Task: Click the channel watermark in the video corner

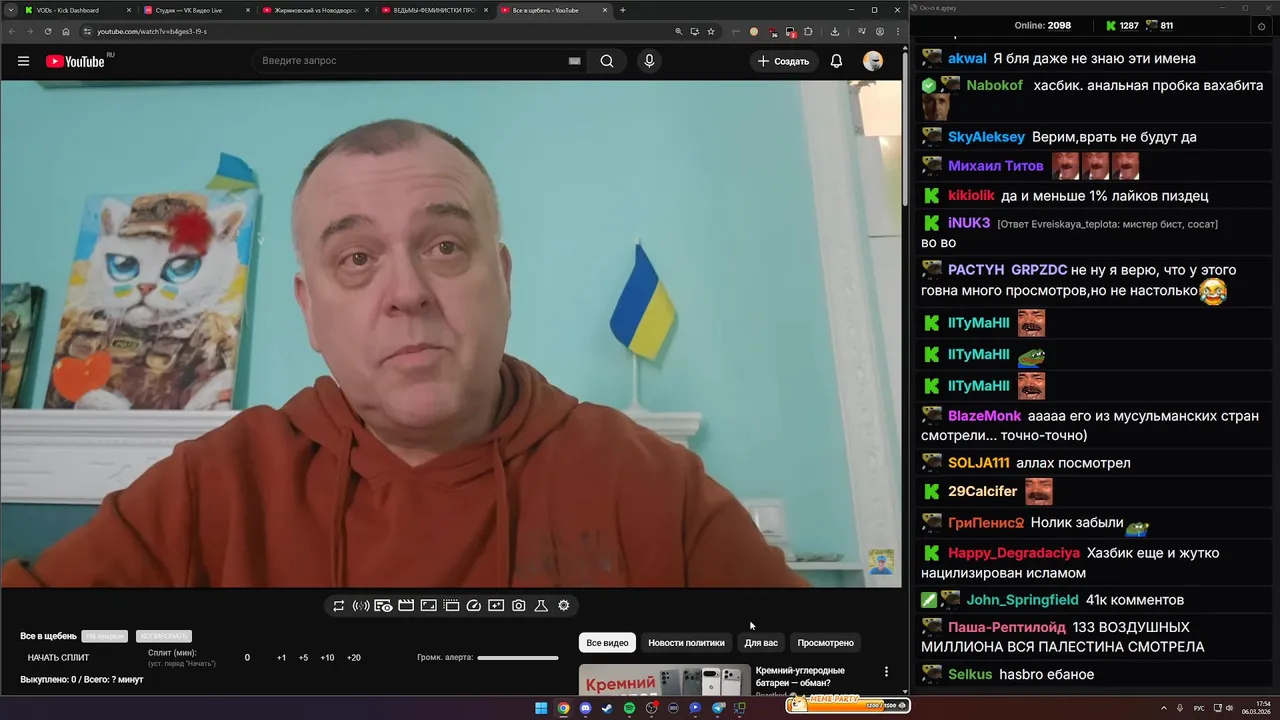Action: [881, 562]
